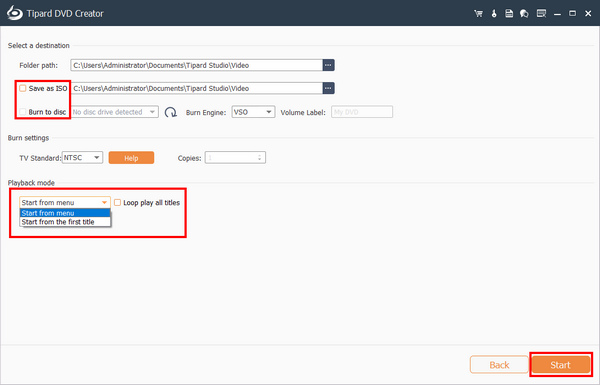
Task: Click the orange Help button
Action: pyautogui.click(x=131, y=158)
